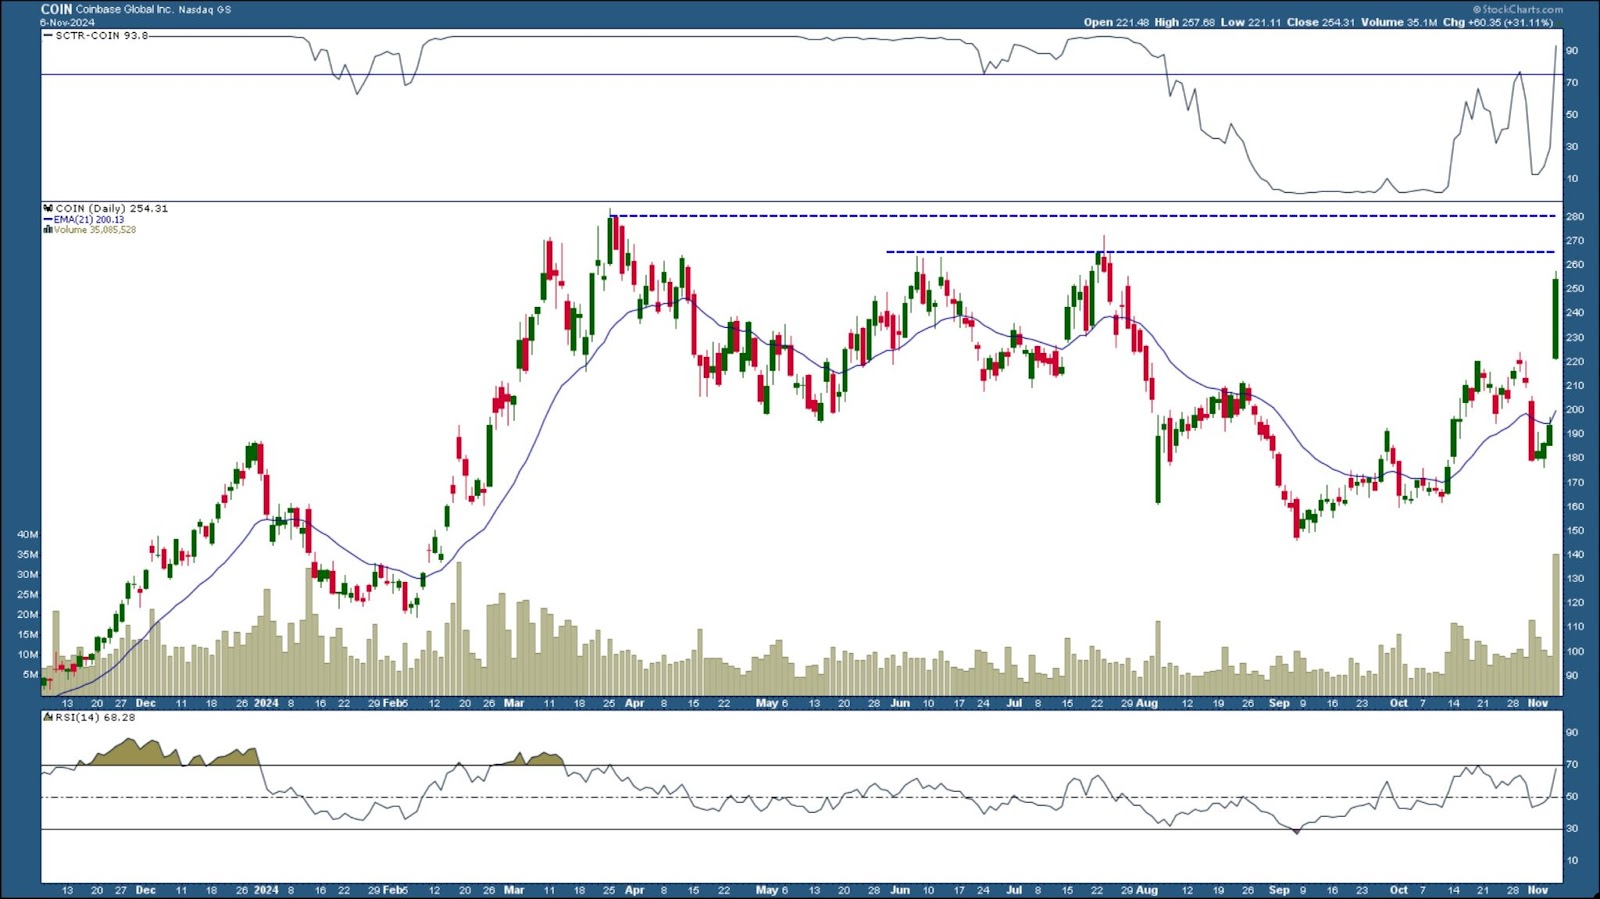Click the small icon before RSI(14)
The image size is (1600, 899).
(48, 718)
